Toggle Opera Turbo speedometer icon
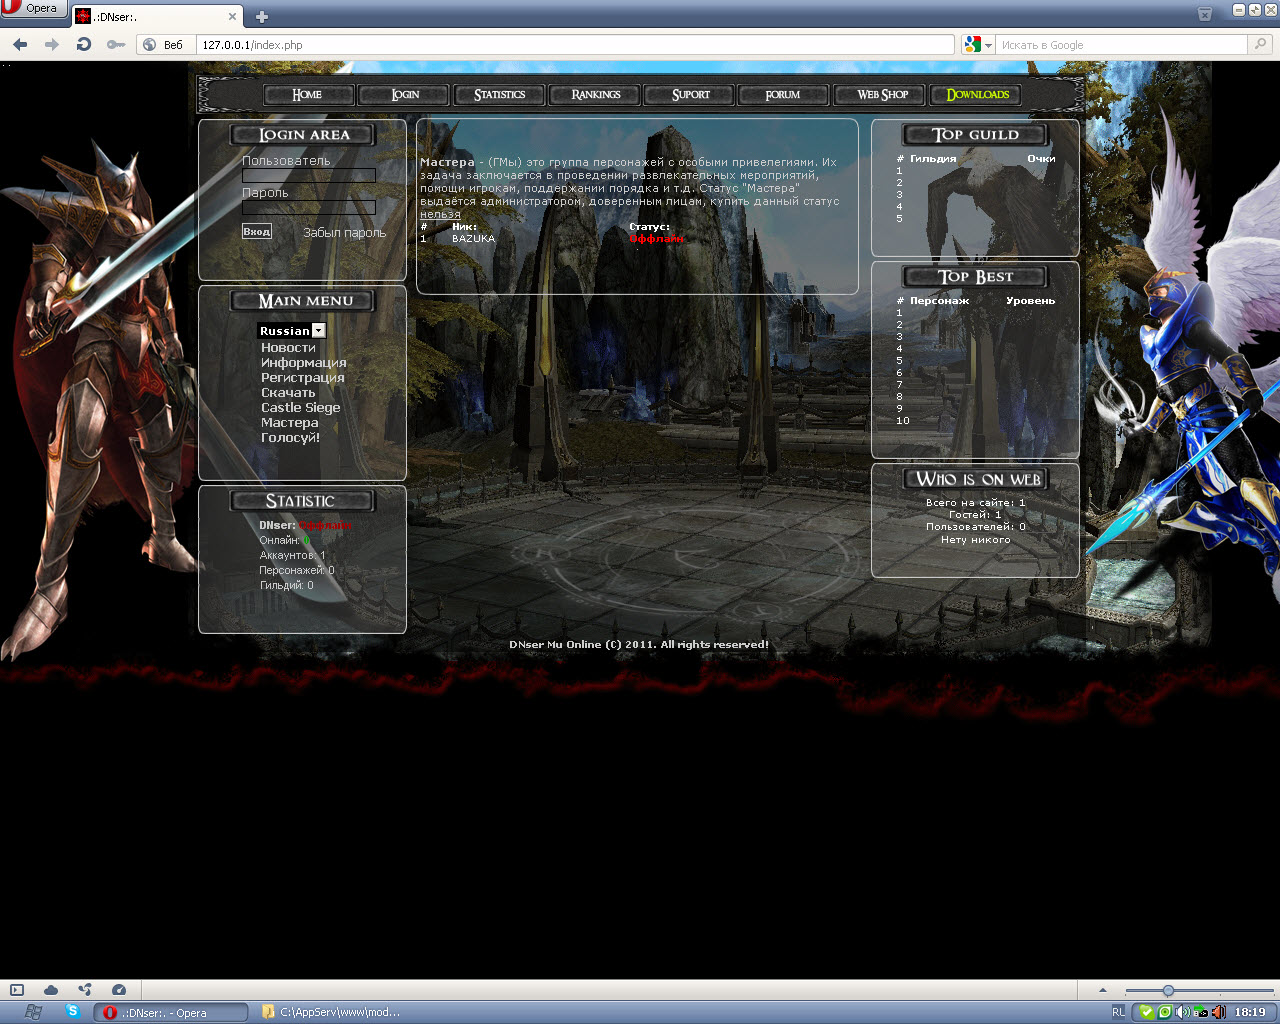The width and height of the screenshot is (1280, 1024). (119, 990)
